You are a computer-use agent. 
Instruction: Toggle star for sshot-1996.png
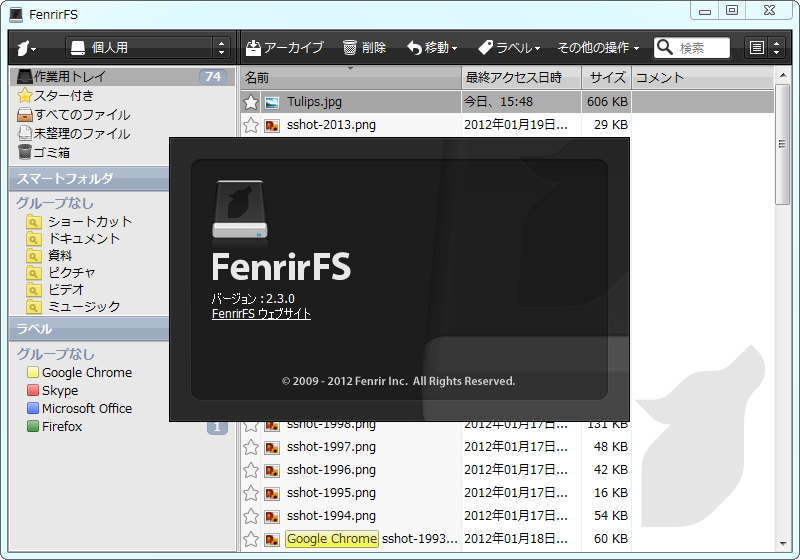(251, 470)
